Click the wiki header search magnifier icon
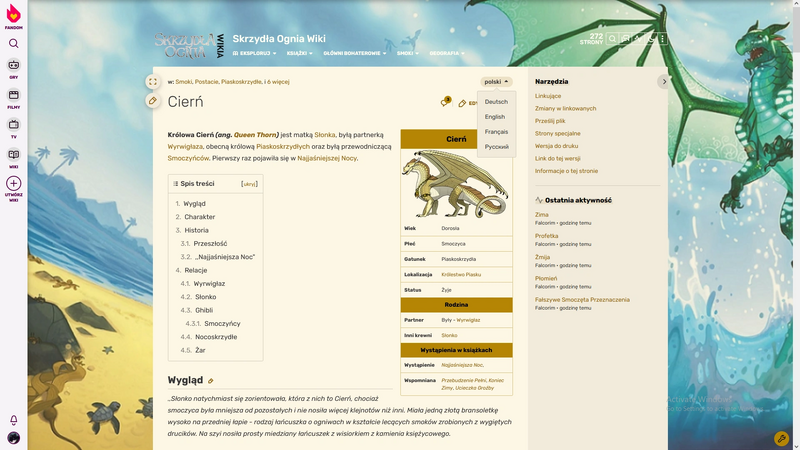 coord(610,39)
